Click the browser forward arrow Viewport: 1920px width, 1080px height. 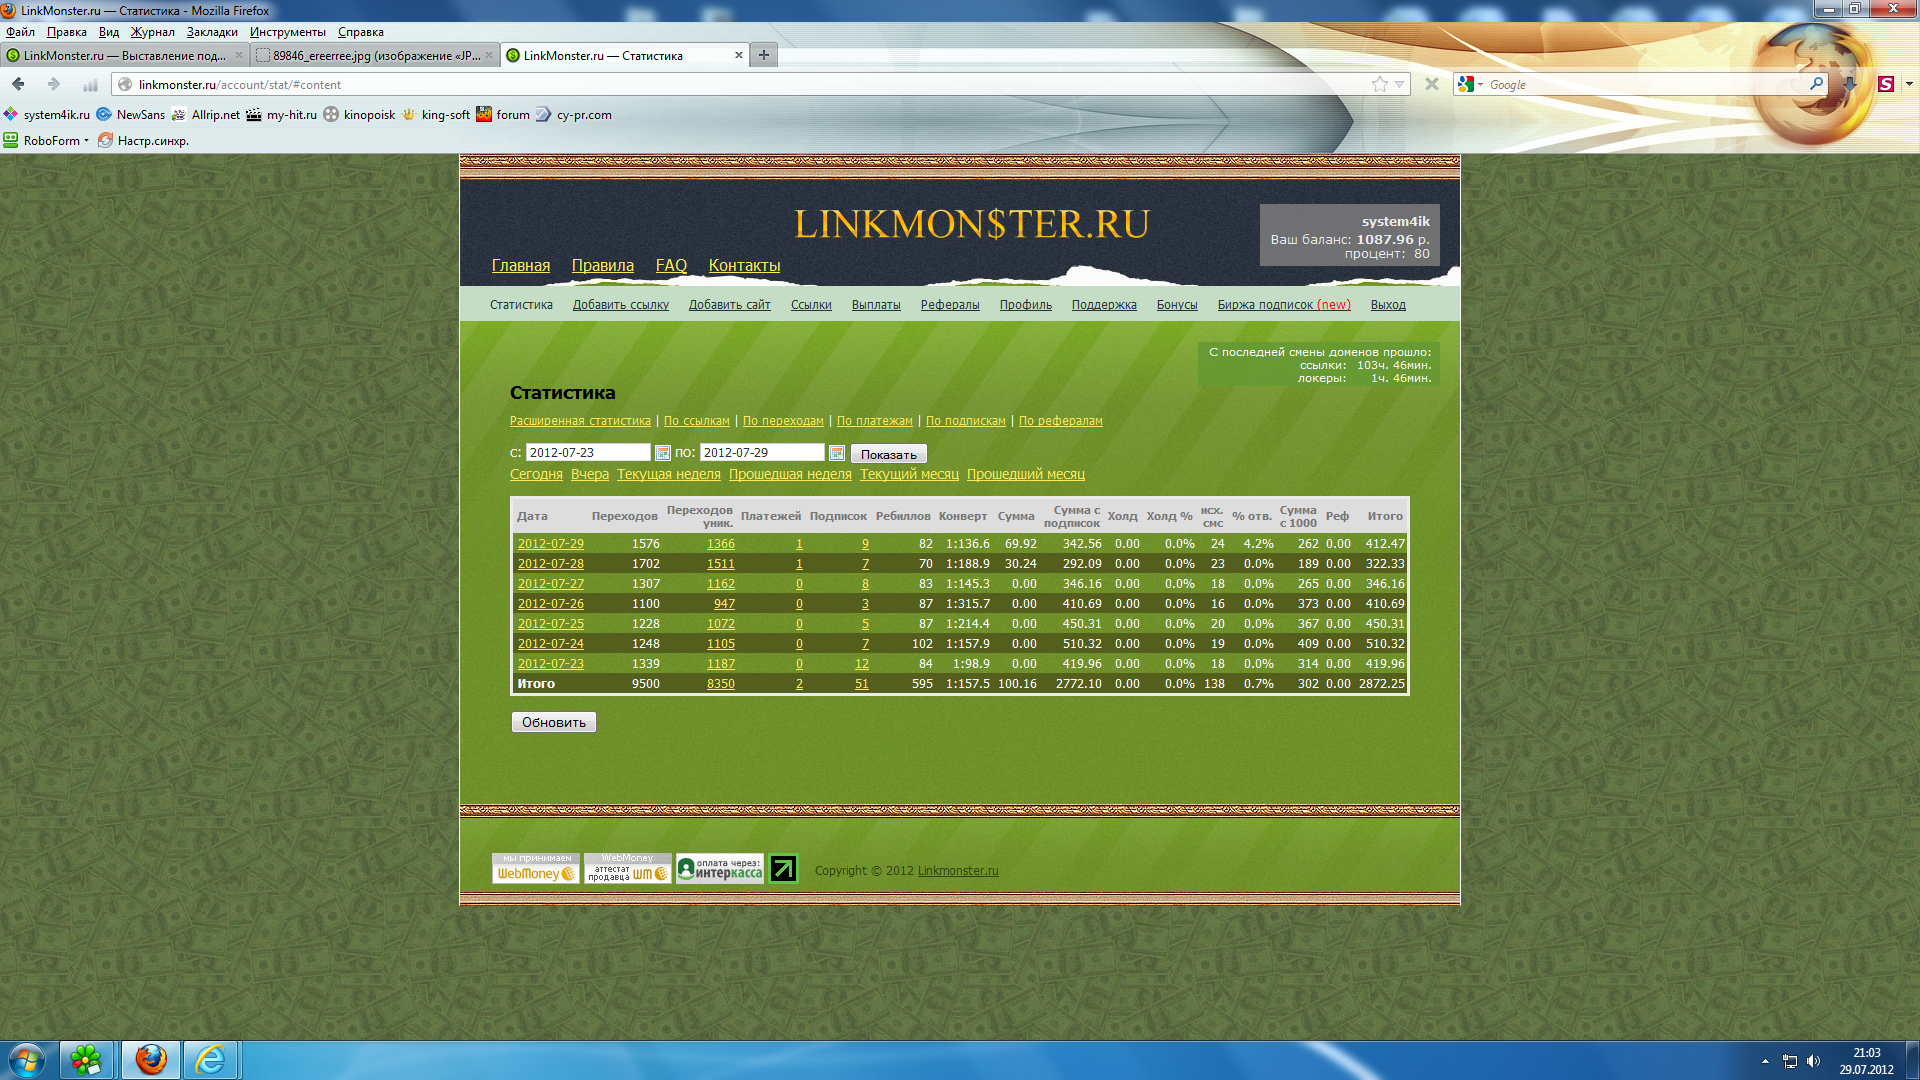[54, 84]
